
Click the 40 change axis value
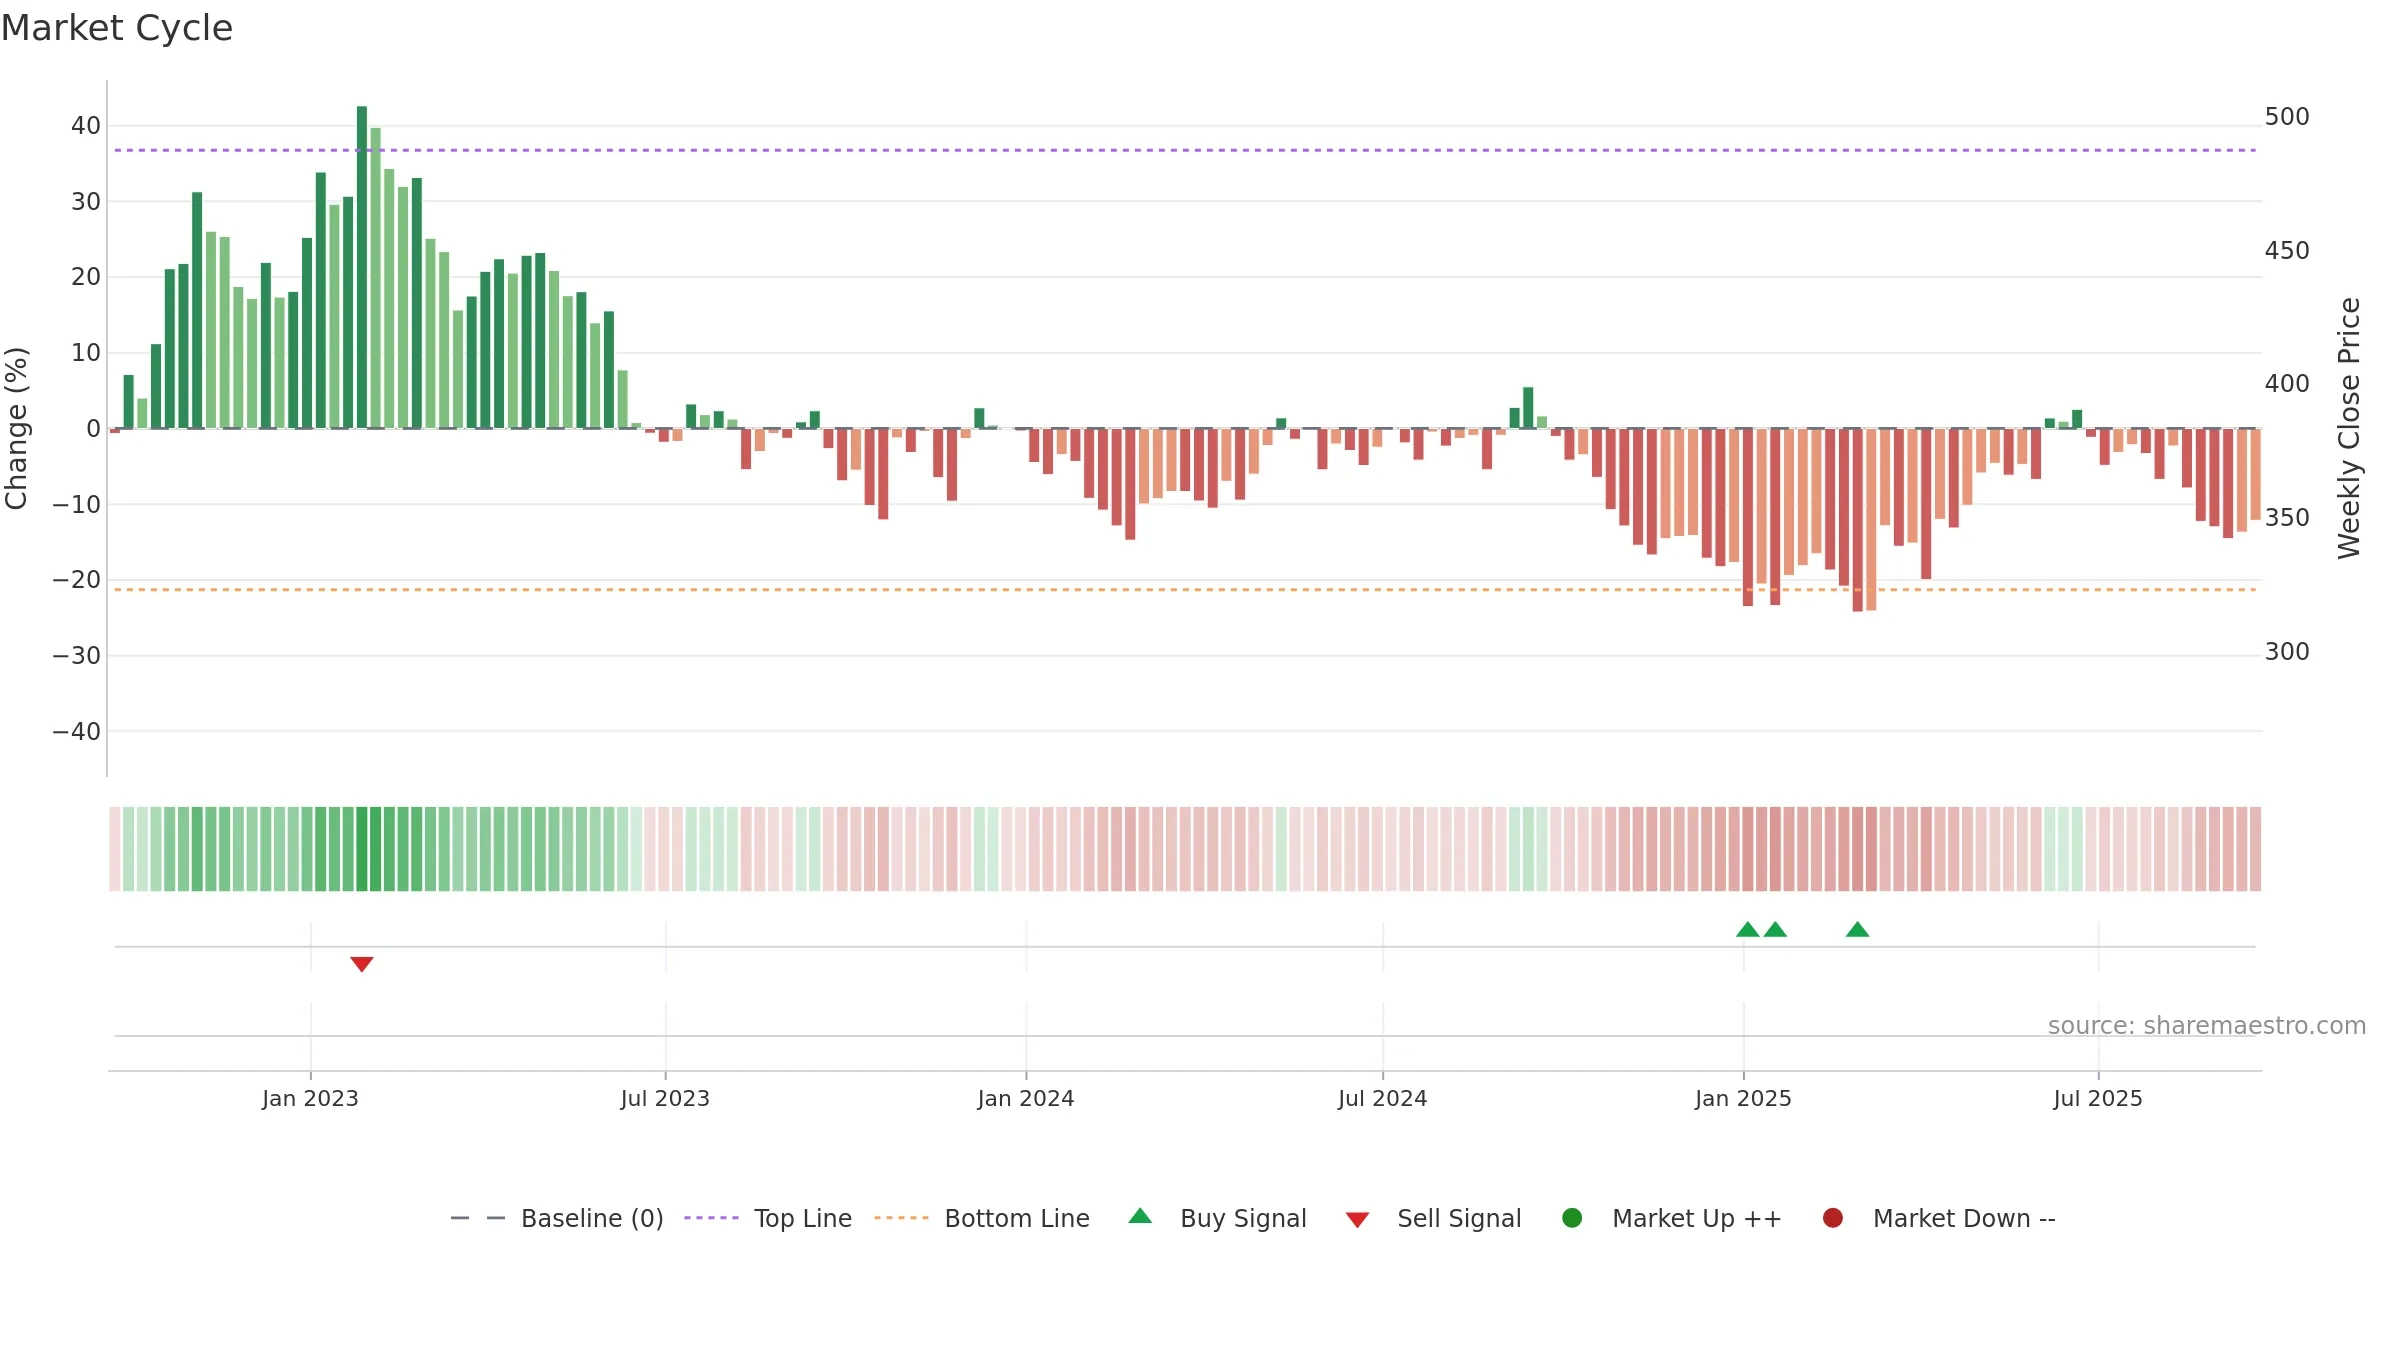(x=86, y=126)
